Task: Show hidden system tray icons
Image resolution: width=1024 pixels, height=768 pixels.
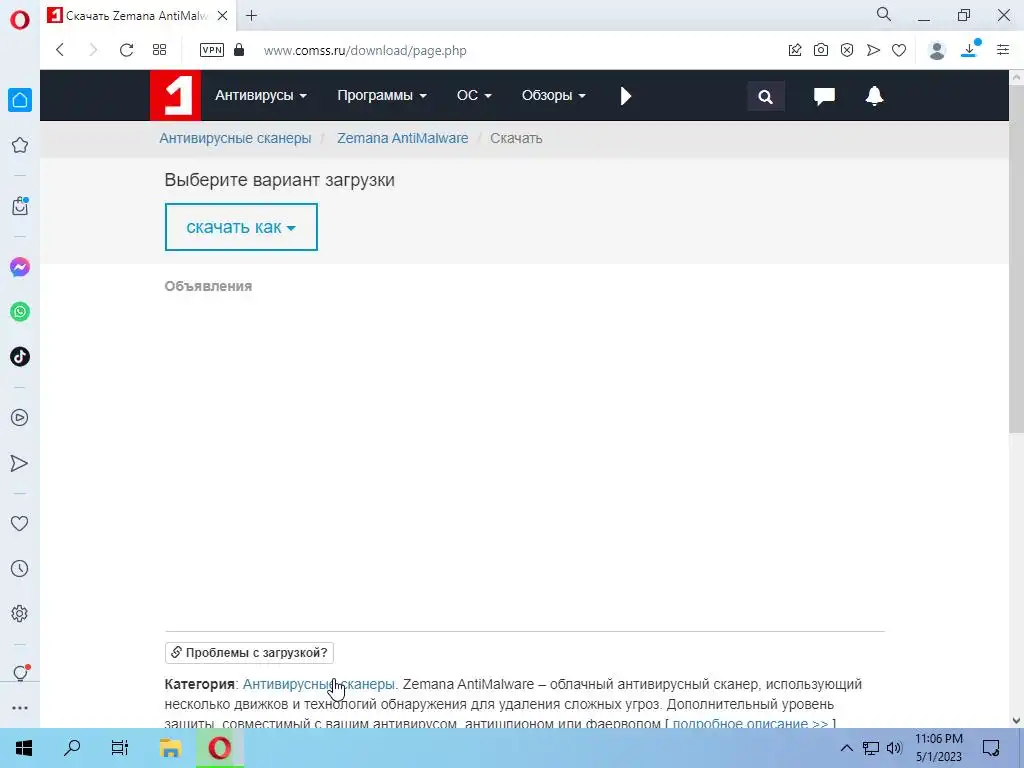Action: click(846, 748)
